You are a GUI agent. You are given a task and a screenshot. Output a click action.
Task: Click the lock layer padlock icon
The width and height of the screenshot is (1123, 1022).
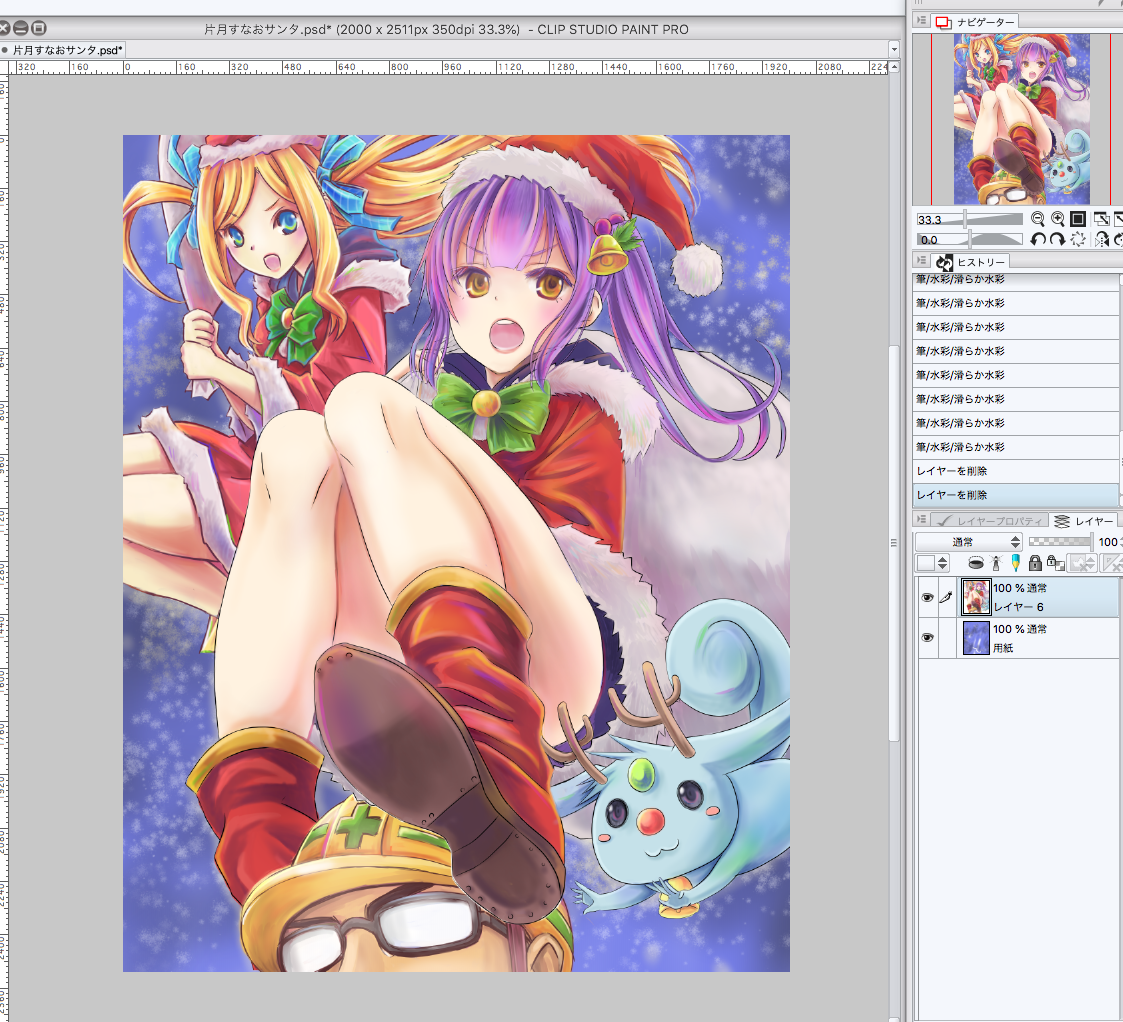pyautogui.click(x=1035, y=563)
